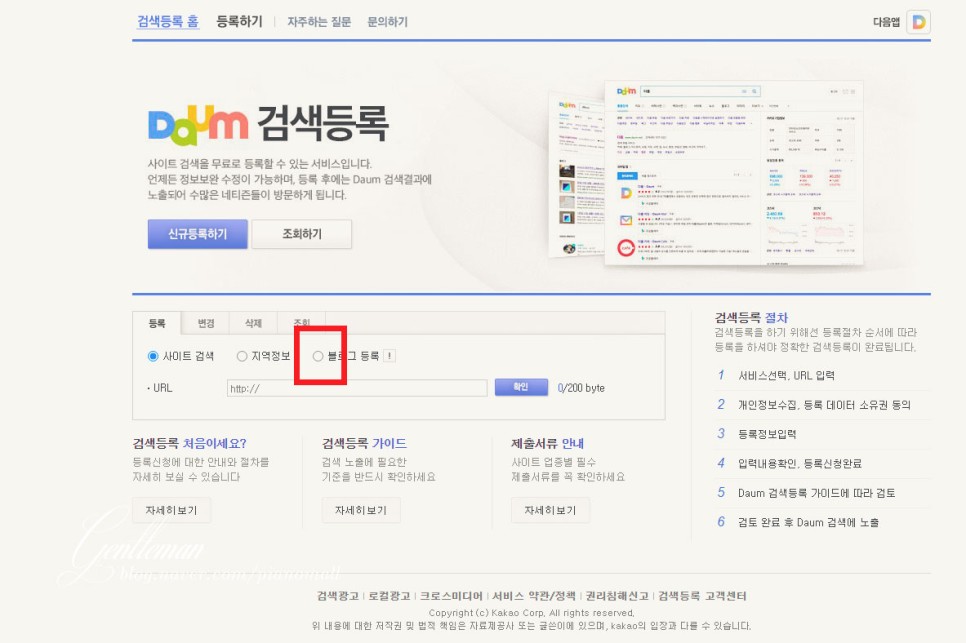Screen dimensions: 966x643
Task: Click the exclamation info icon beside 블로그 등록
Action: pyautogui.click(x=389, y=356)
